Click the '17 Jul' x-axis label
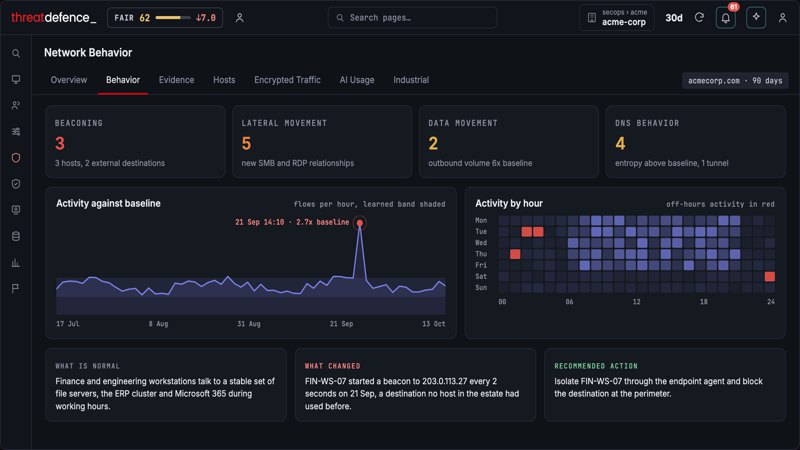The height and width of the screenshot is (450, 800). coord(67,324)
